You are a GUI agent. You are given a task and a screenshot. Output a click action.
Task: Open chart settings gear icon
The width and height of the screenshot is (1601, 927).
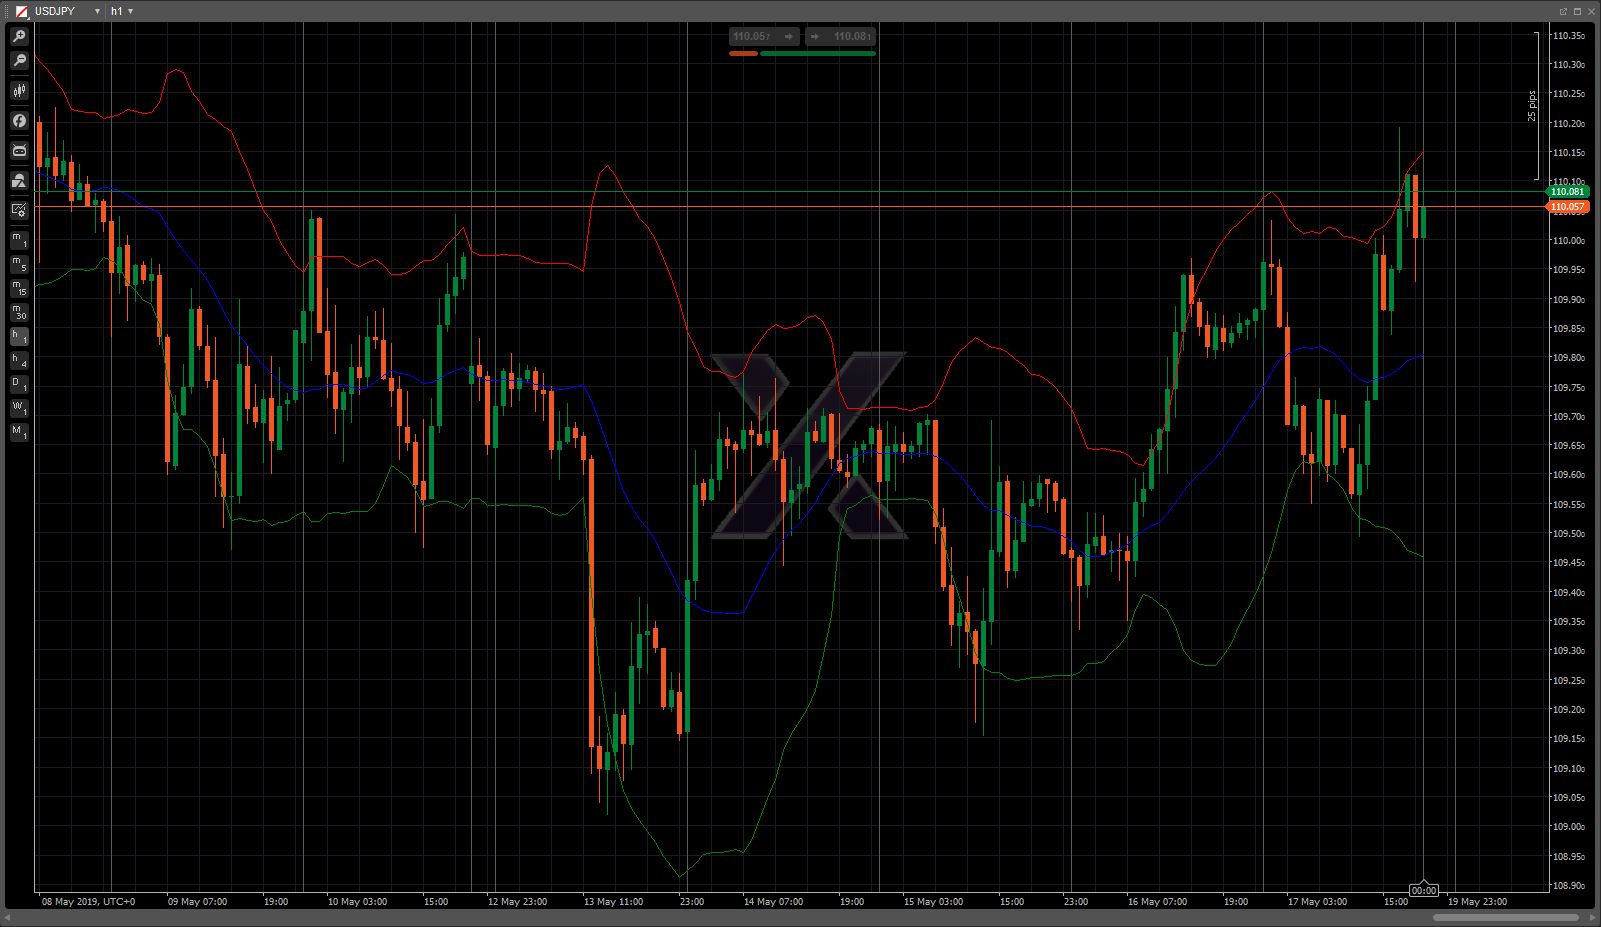pos(19,210)
